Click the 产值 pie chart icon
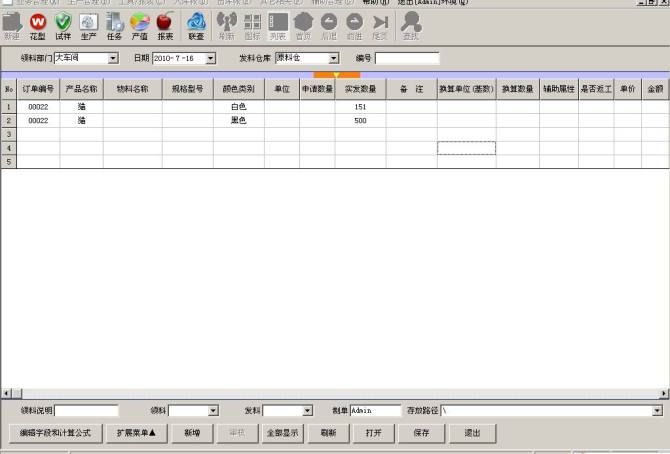Viewport: 670px width, 454px height. (140, 24)
